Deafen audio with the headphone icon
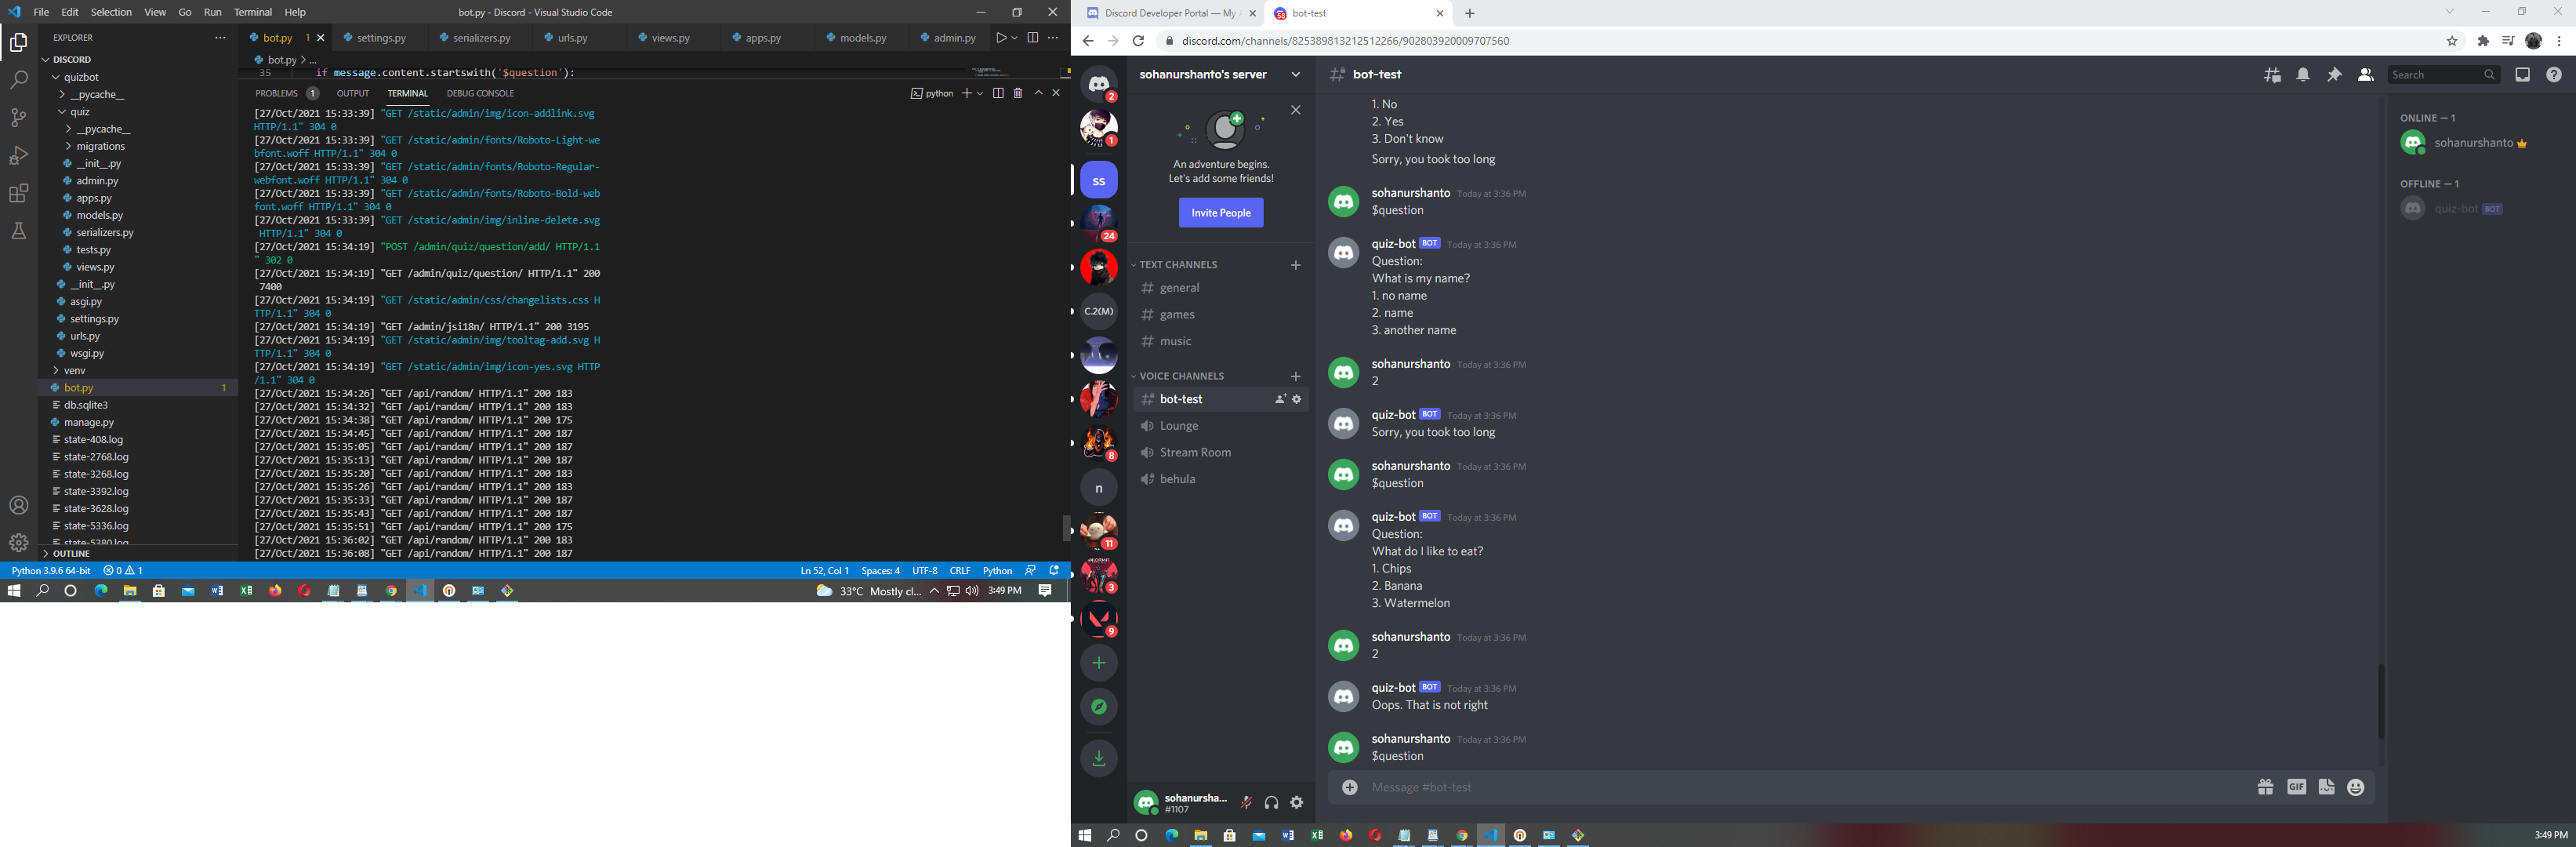The height and width of the screenshot is (847, 2576). 1271,802
